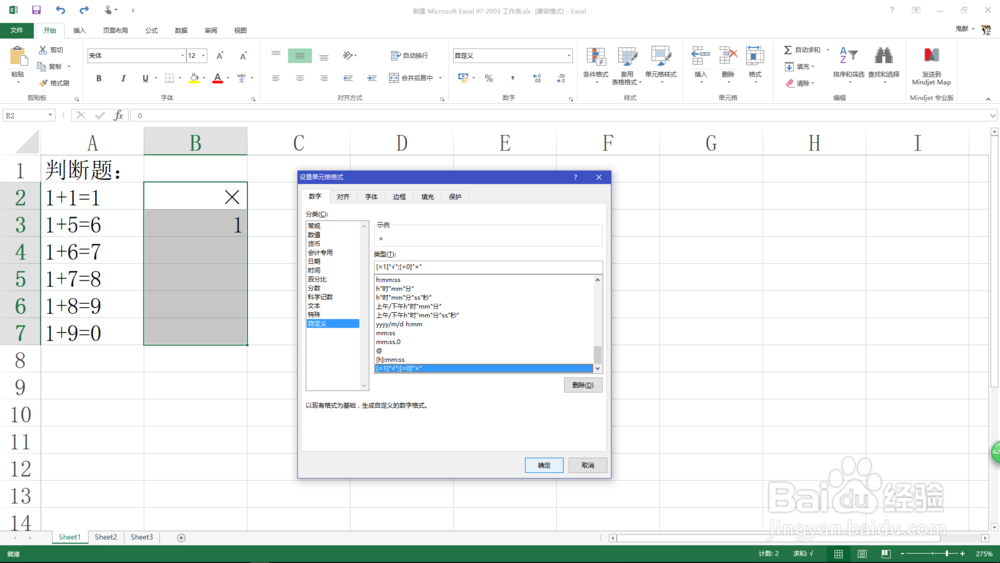Cancel dialog with 取消 button
Image resolution: width=1000 pixels, height=563 pixels.
pos(587,465)
